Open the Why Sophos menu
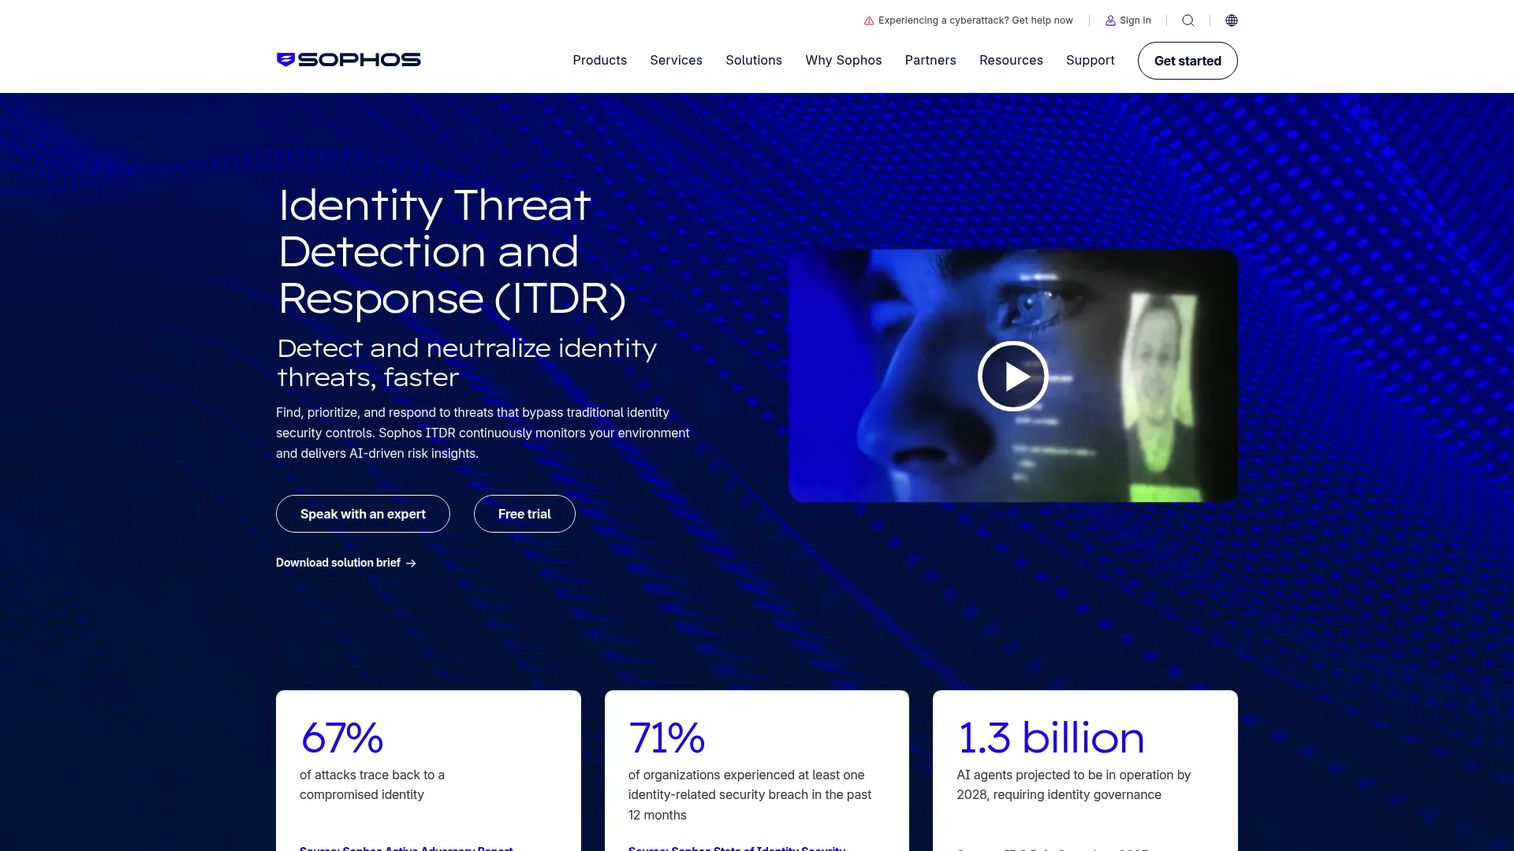This screenshot has width=1514, height=851. click(x=843, y=60)
